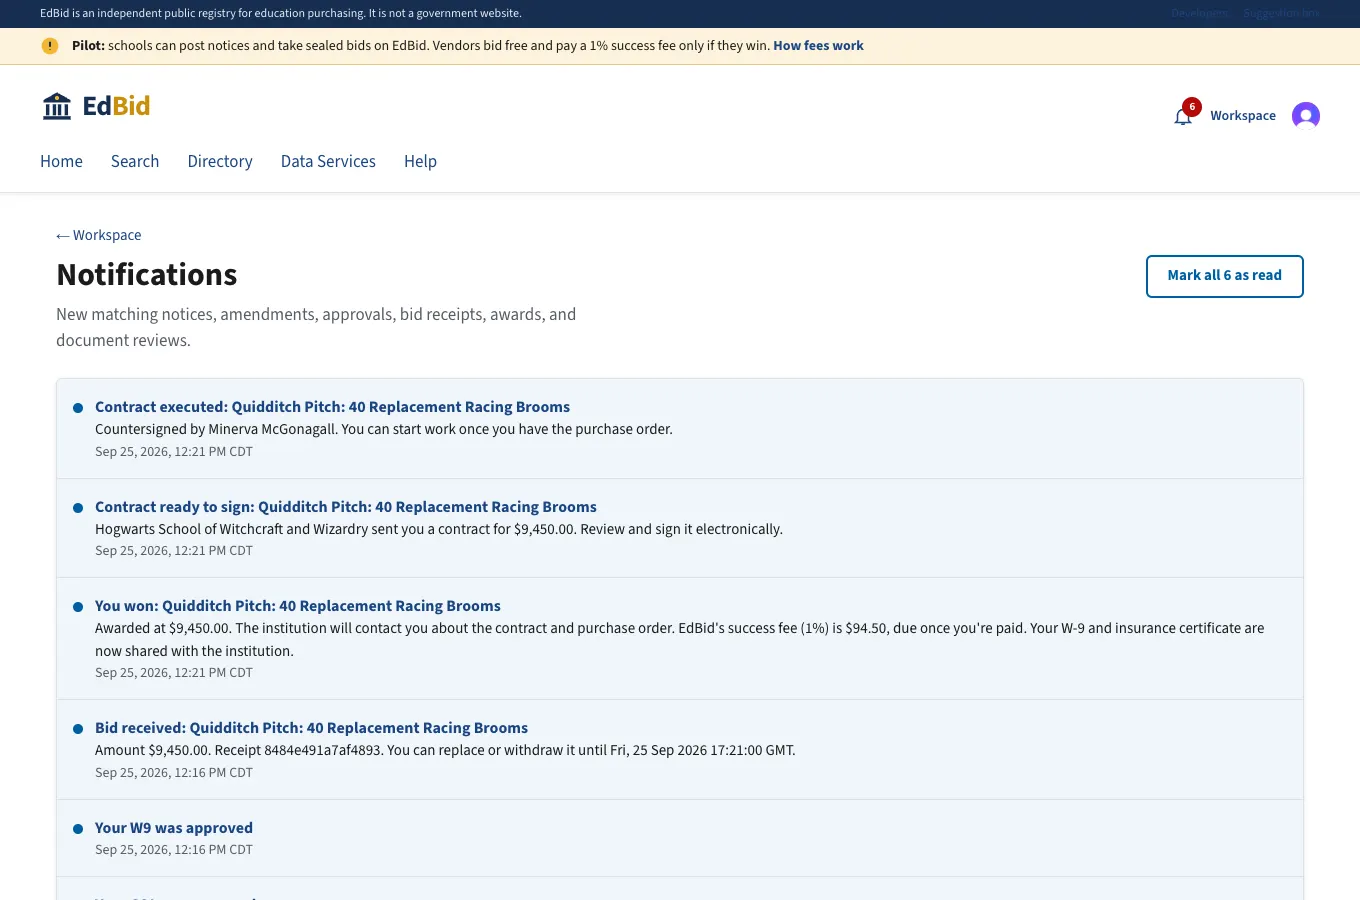Image resolution: width=1360 pixels, height=900 pixels.
Task: Click text 'Countersigned by Minerva McGonagall'
Action: tap(216, 429)
